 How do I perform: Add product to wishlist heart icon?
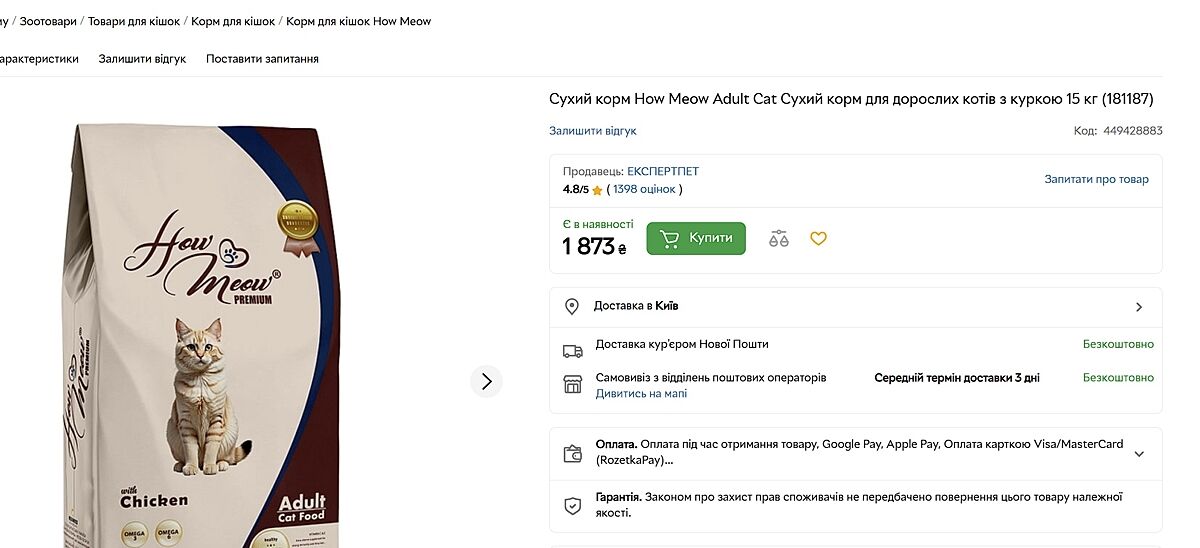818,239
